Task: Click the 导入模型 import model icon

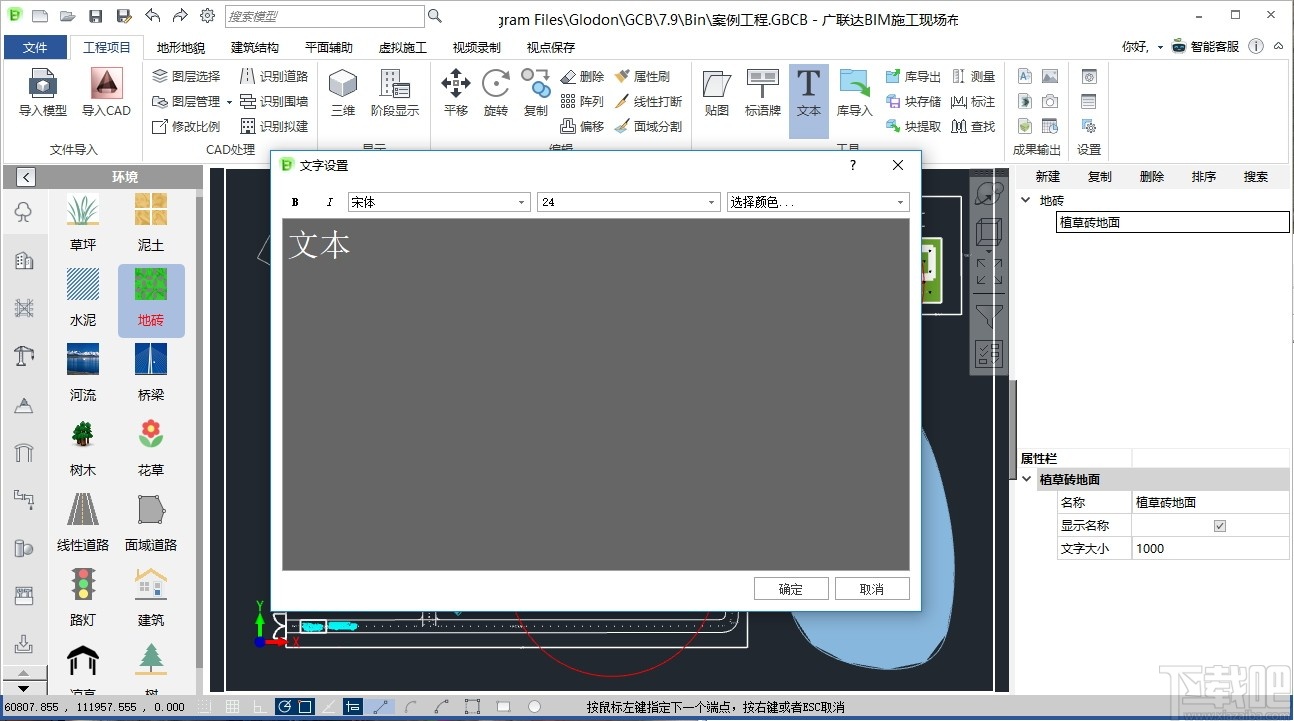Action: [x=43, y=93]
